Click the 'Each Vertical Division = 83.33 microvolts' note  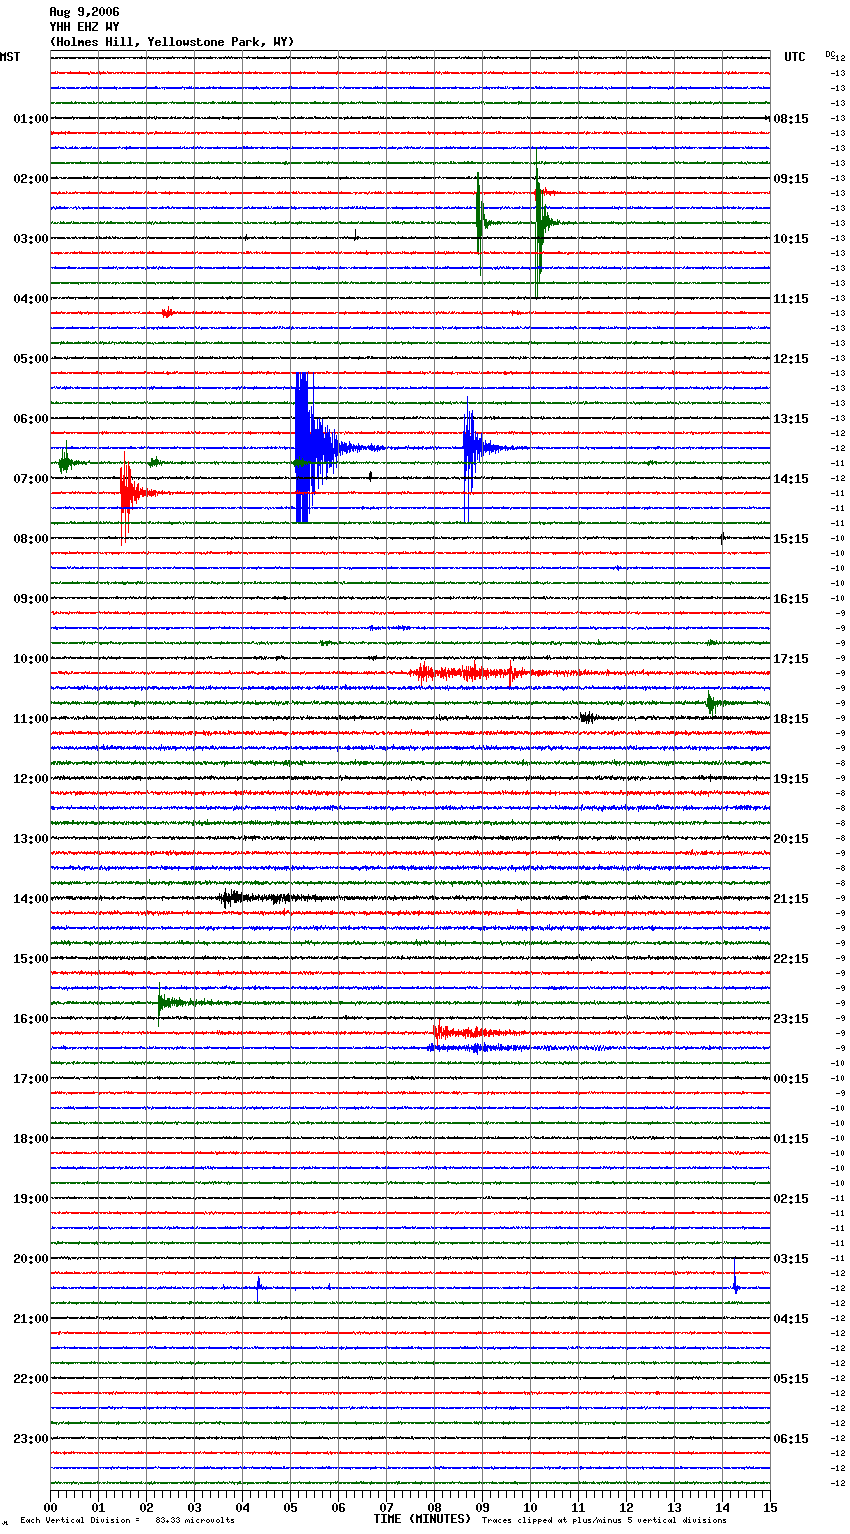click(127, 1521)
